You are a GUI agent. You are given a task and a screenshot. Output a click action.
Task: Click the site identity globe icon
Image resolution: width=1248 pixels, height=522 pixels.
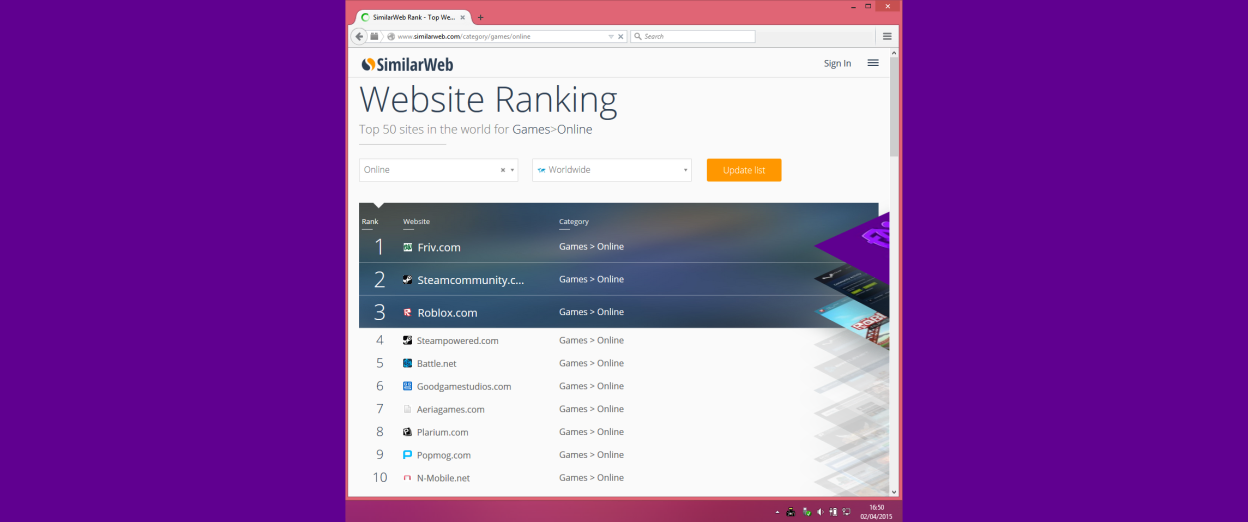[x=391, y=36]
